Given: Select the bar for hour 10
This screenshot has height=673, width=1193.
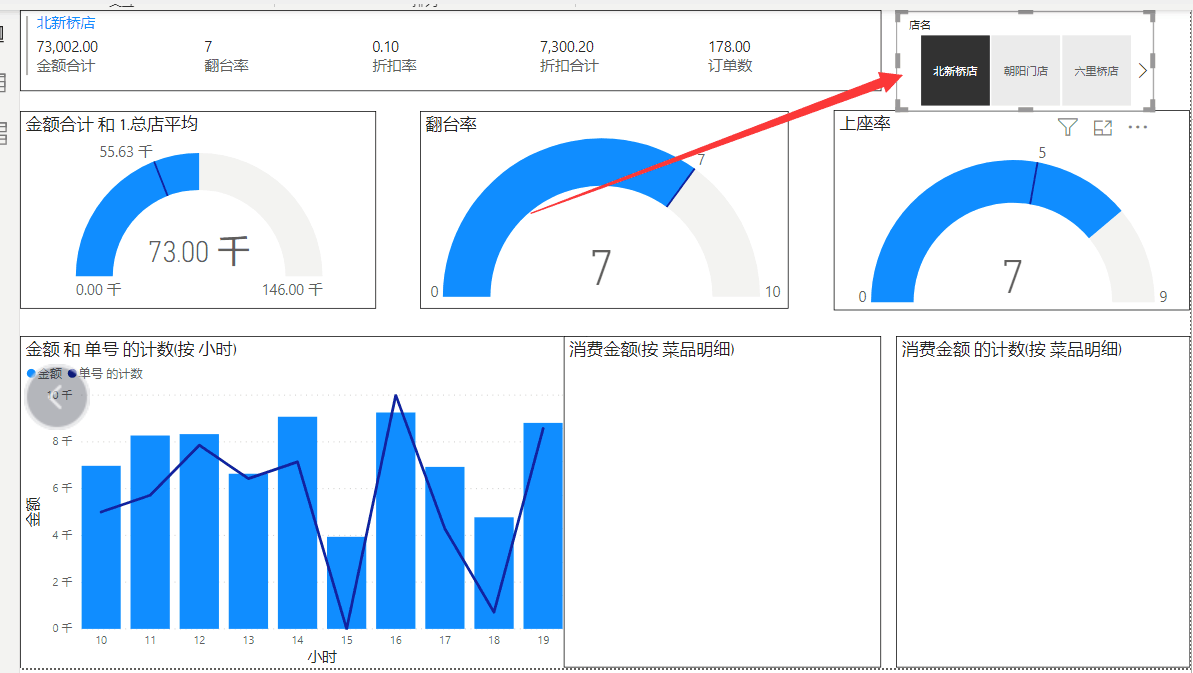Looking at the screenshot, I should [101, 548].
